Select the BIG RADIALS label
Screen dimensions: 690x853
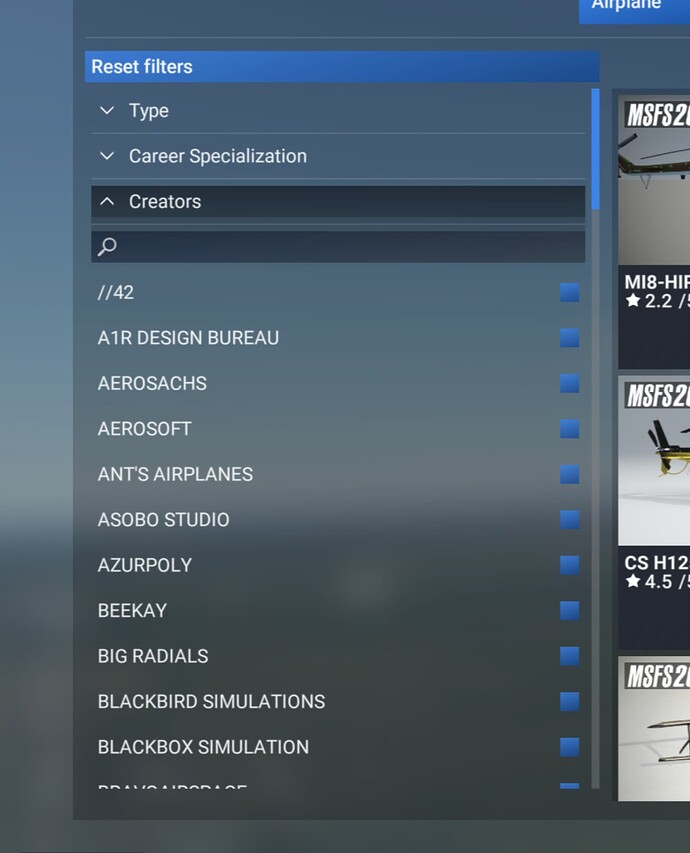[153, 656]
